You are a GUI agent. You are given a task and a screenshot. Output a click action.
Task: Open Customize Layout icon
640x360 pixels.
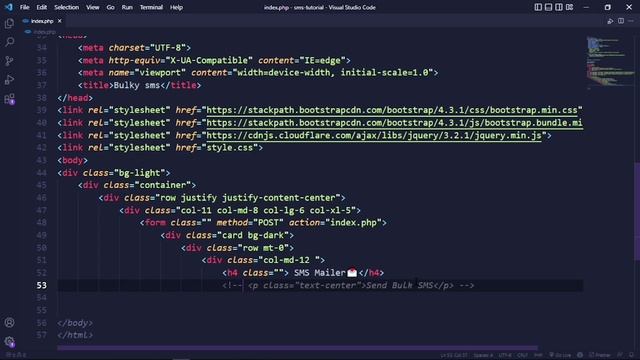[569, 7]
